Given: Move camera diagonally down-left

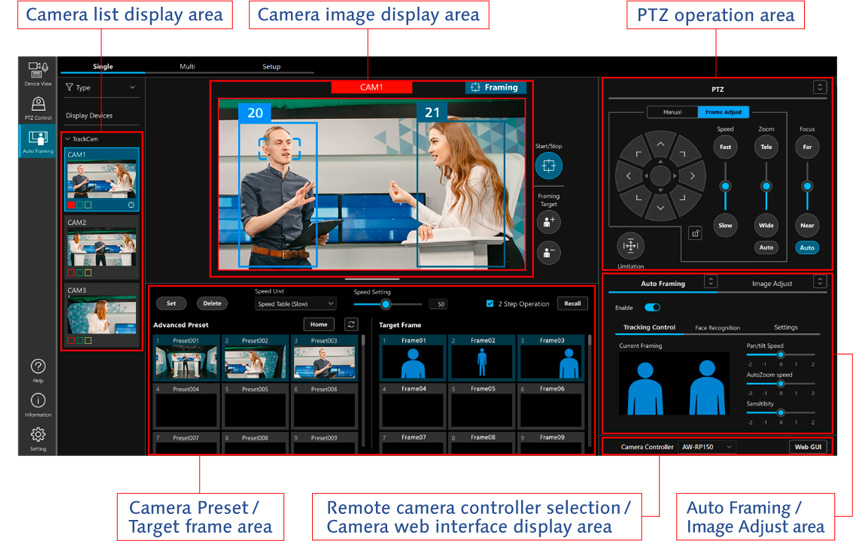Looking at the screenshot, I should click(x=638, y=198).
